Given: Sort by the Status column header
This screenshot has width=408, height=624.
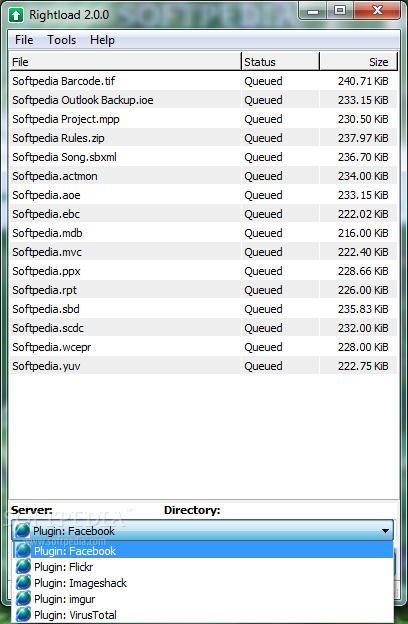Looking at the screenshot, I should point(280,62).
